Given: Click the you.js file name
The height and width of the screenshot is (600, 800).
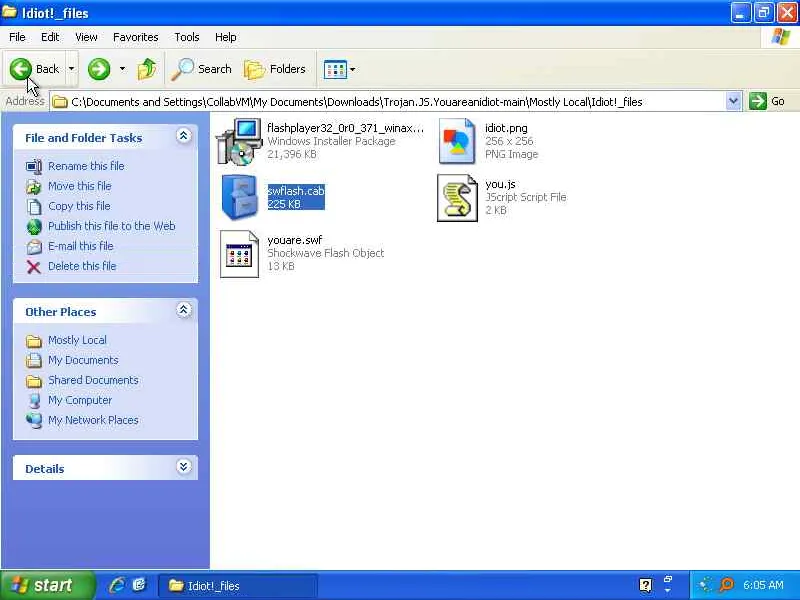Looking at the screenshot, I should (x=500, y=184).
